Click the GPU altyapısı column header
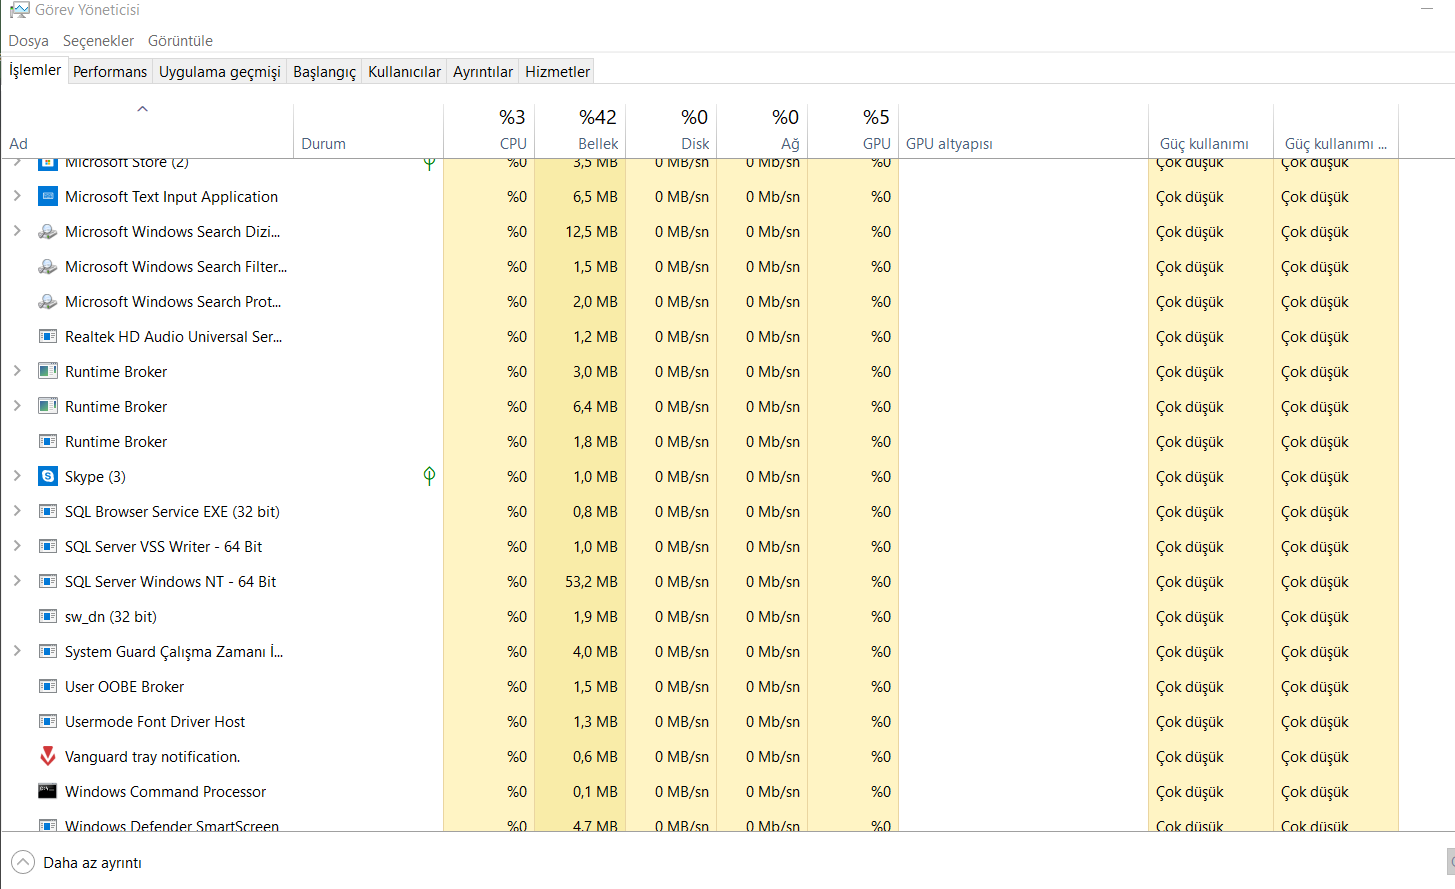The image size is (1455, 889). point(1023,131)
